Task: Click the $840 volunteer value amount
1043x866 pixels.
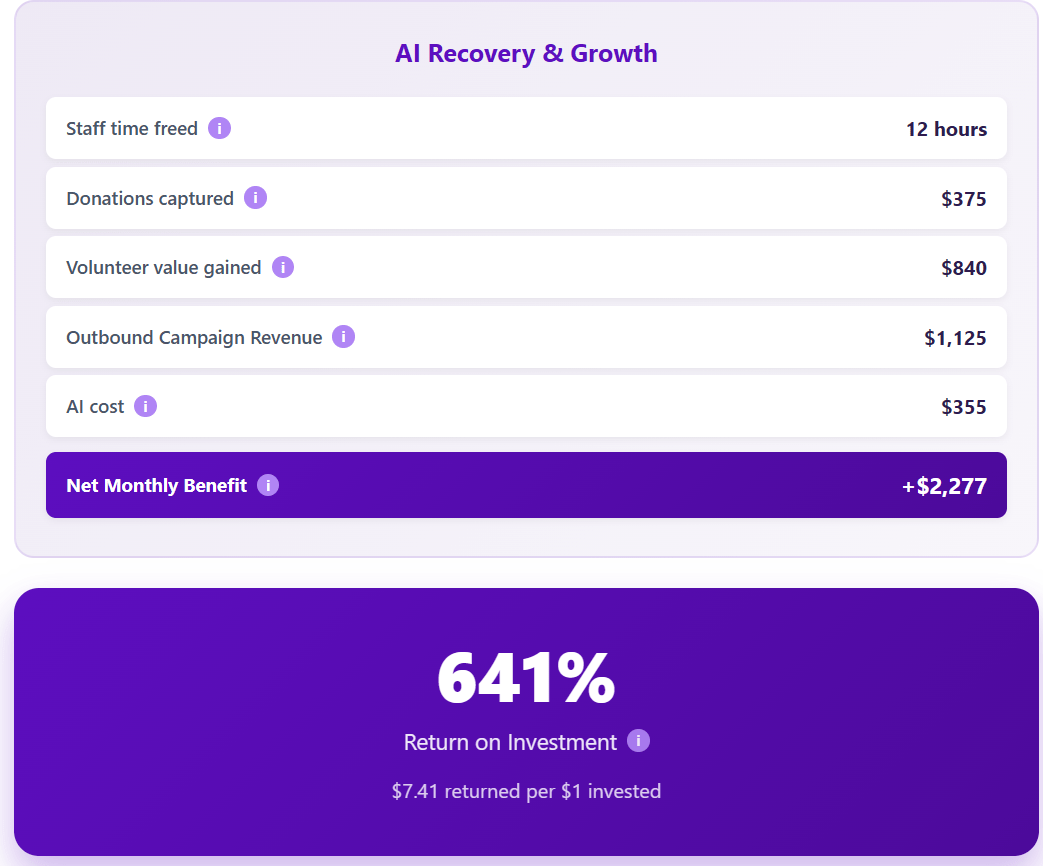Action: 963,267
